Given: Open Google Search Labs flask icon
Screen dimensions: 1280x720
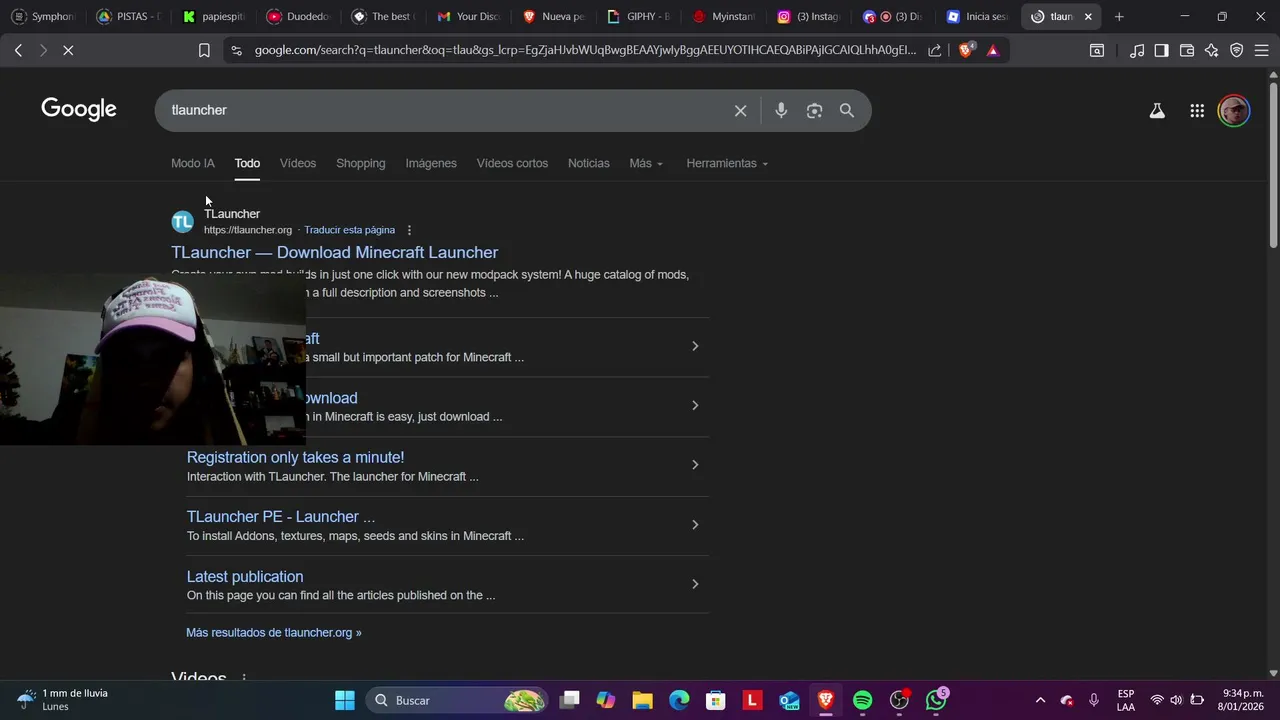Looking at the screenshot, I should [1157, 111].
